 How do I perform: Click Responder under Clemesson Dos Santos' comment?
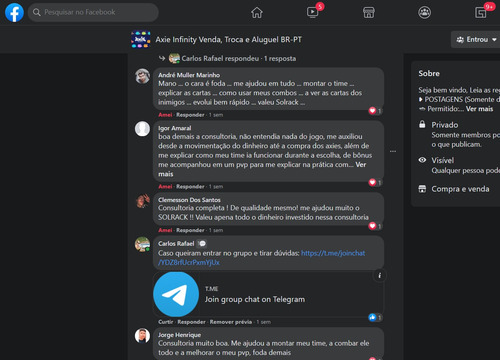(190, 230)
